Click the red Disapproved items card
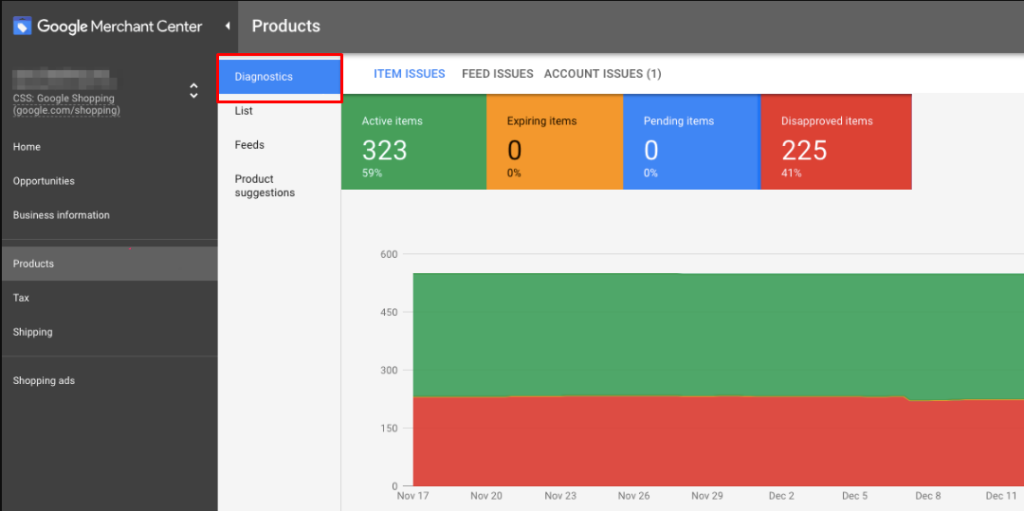1024x511 pixels. click(836, 142)
